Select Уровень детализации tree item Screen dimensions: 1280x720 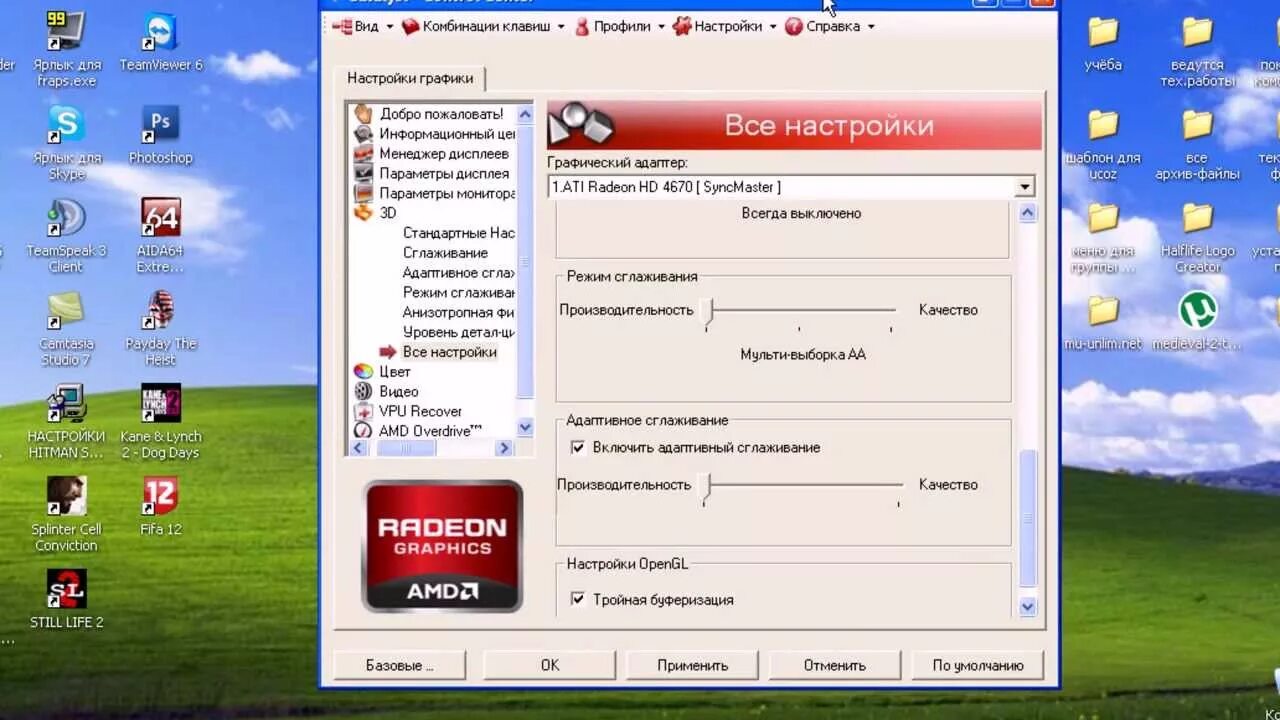(x=459, y=332)
